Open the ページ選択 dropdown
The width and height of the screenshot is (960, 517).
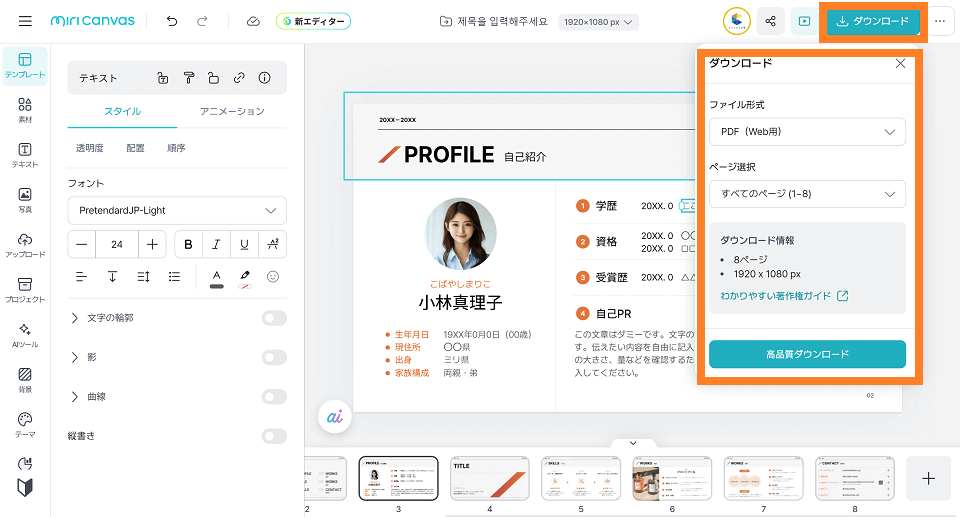pyautogui.click(x=807, y=194)
